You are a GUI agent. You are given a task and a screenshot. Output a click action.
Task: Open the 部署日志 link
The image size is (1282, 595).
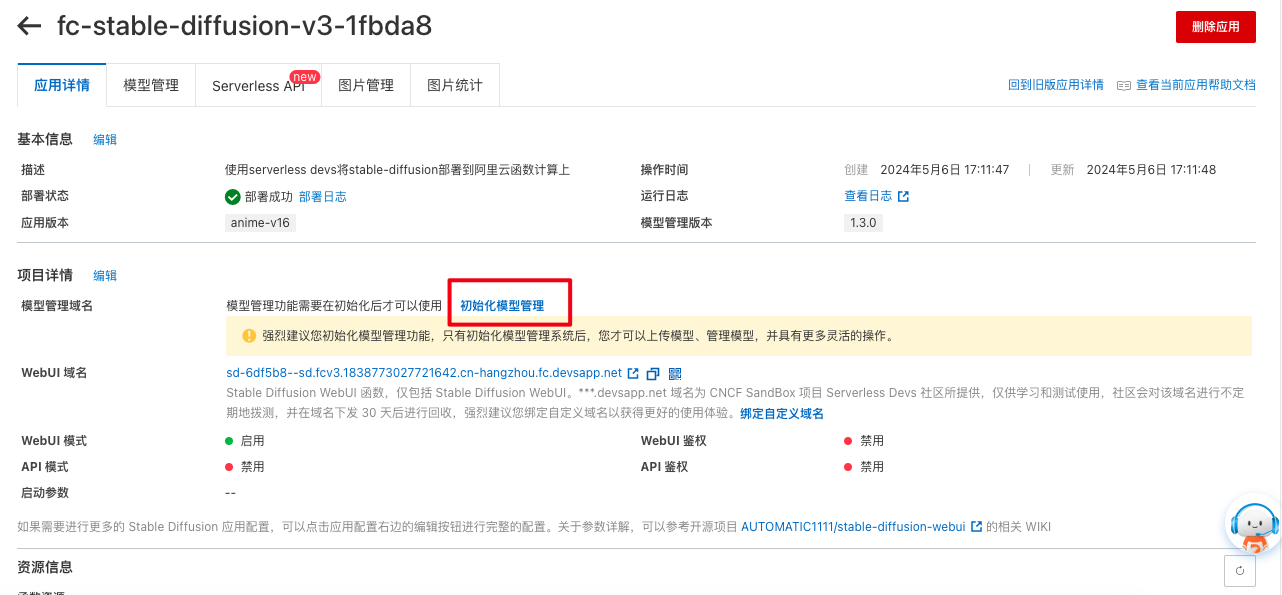pos(323,197)
